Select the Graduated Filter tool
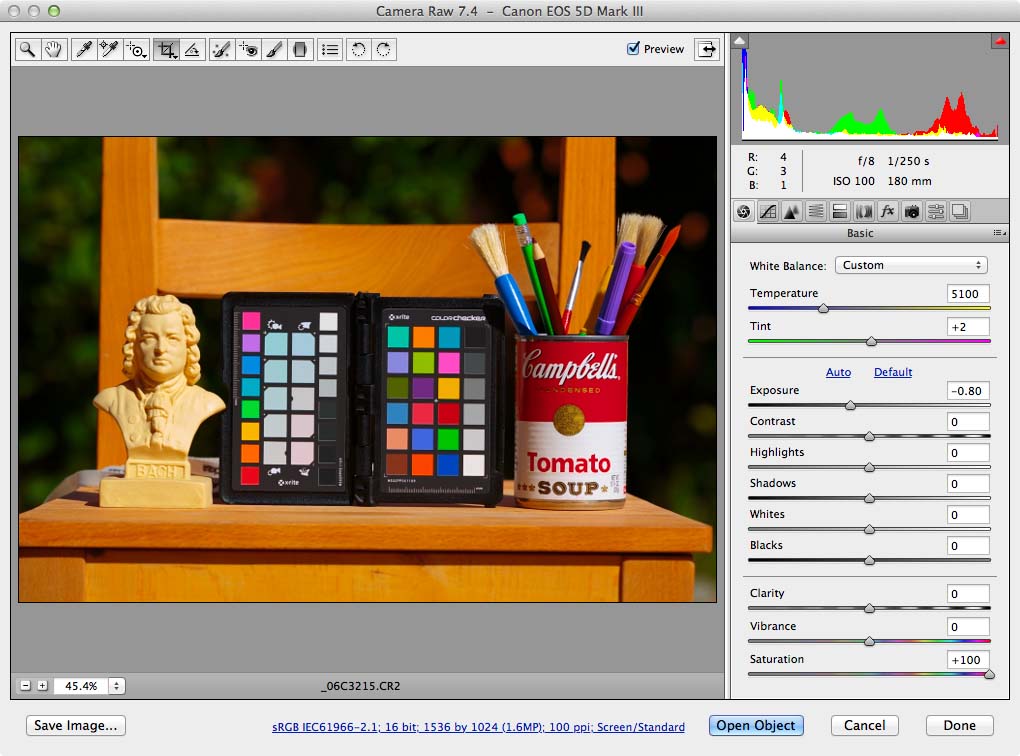This screenshot has height=756, width=1020. (300, 49)
